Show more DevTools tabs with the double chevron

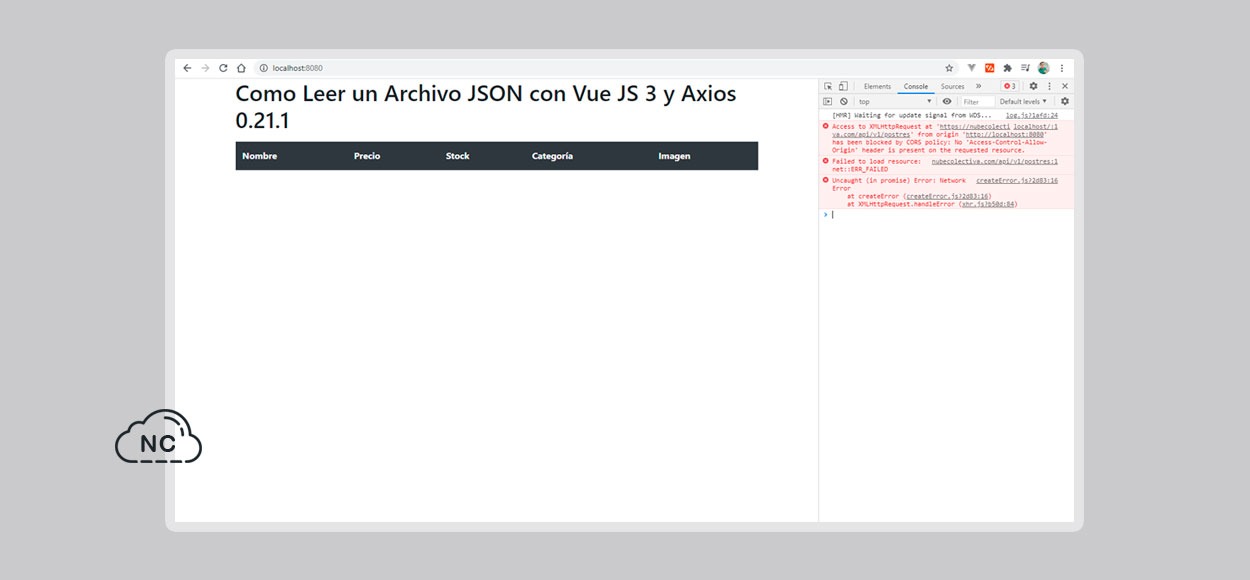click(x=978, y=86)
